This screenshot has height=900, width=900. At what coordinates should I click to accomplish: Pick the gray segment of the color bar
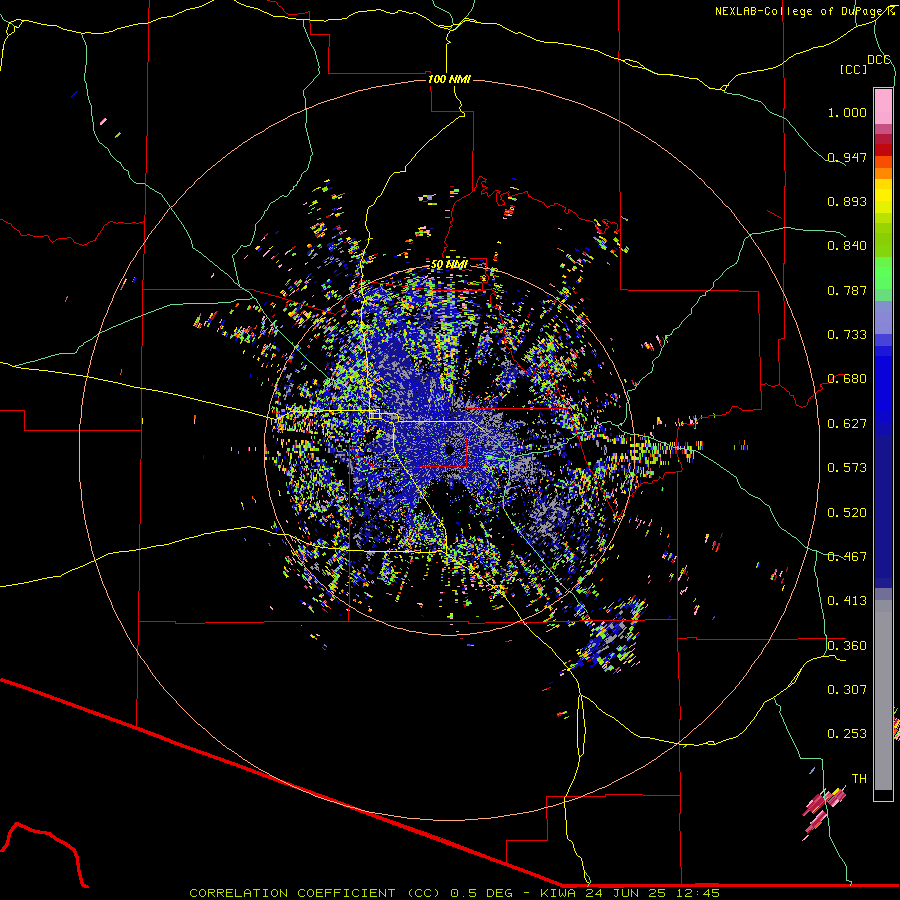883,695
